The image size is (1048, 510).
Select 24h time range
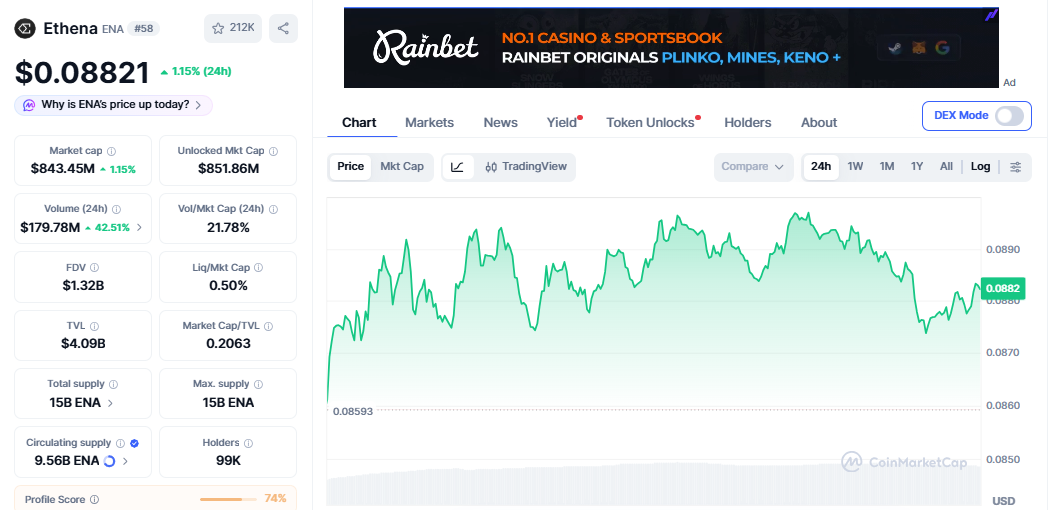tap(821, 166)
